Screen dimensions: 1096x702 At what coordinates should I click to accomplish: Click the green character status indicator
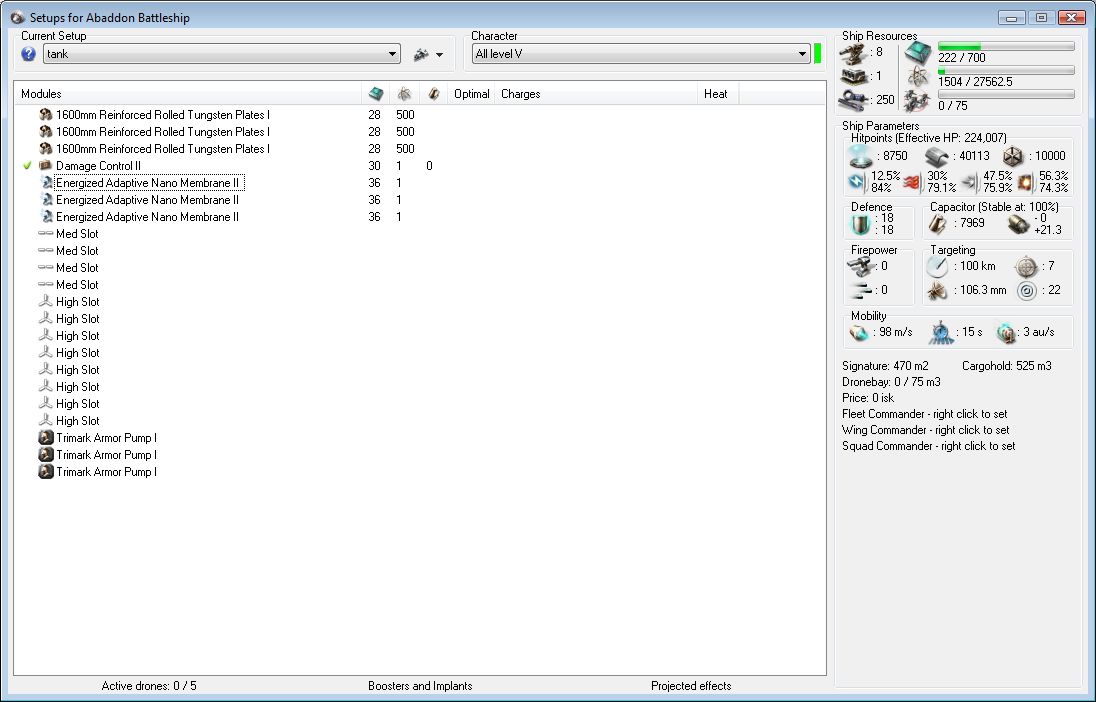pyautogui.click(x=817, y=54)
